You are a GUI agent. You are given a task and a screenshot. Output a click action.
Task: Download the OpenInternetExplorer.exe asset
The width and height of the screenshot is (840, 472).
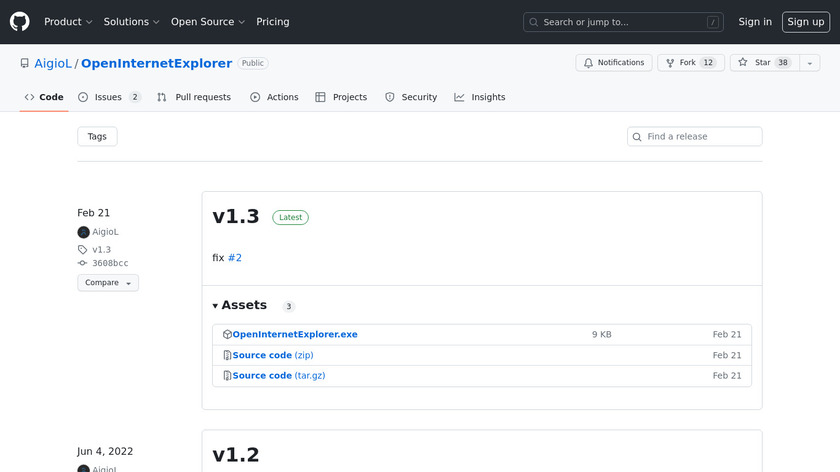[x=294, y=334]
